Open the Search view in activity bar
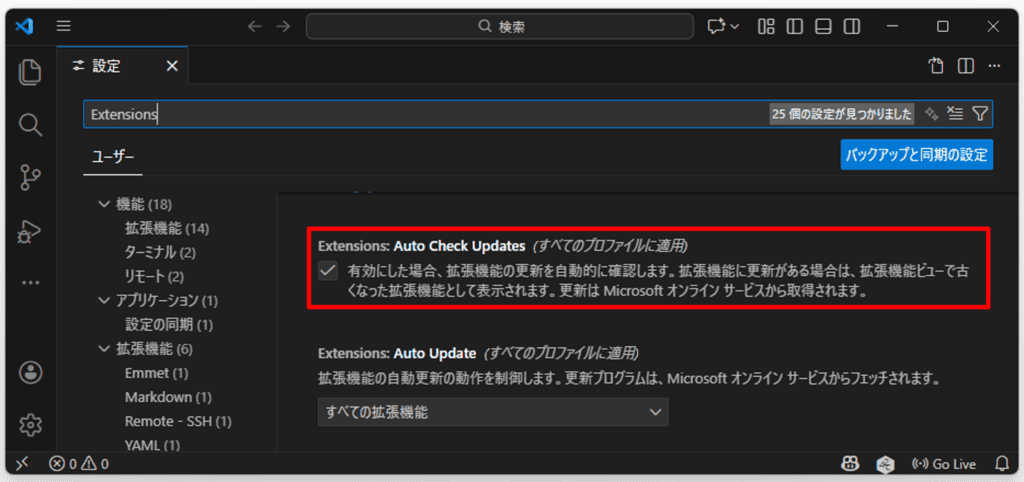 pos(30,124)
